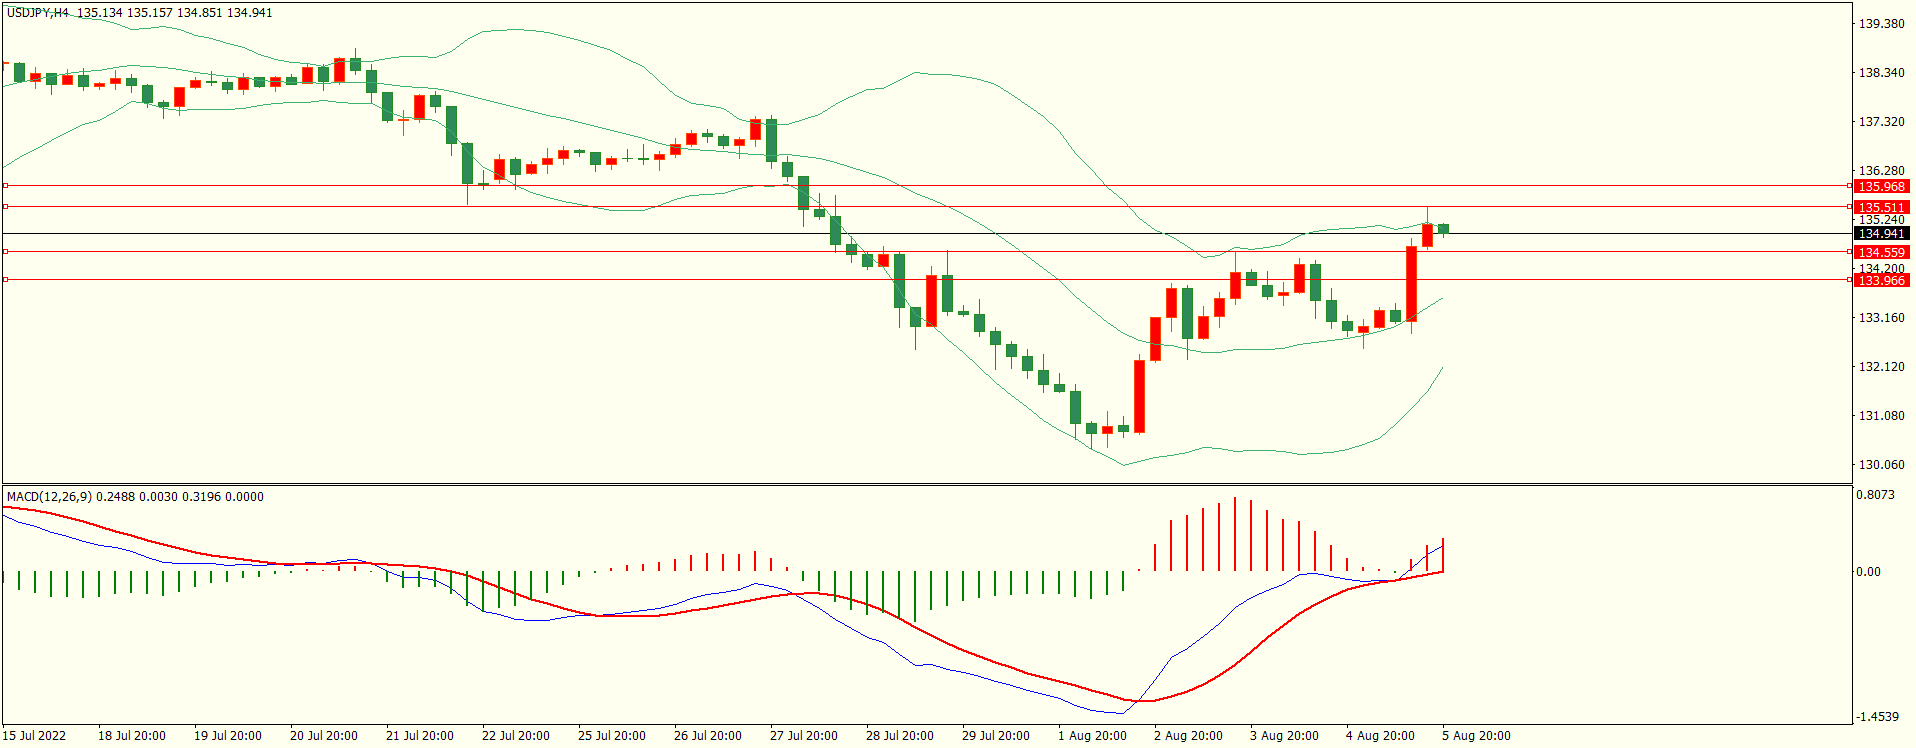Click the left handle of the 133.966 line
Viewport: 1916px width, 748px height.
point(5,280)
